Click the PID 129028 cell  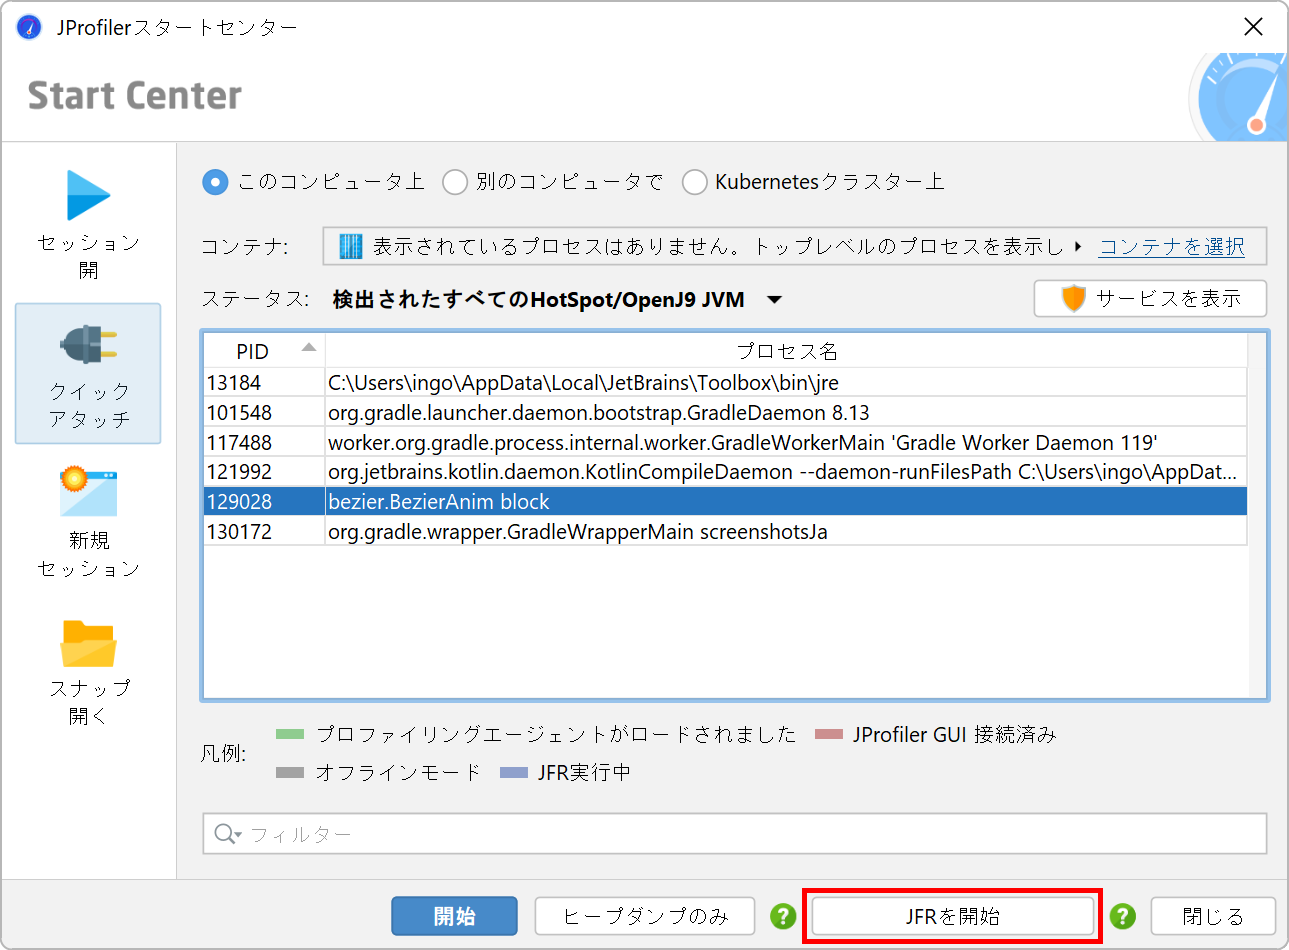point(264,501)
